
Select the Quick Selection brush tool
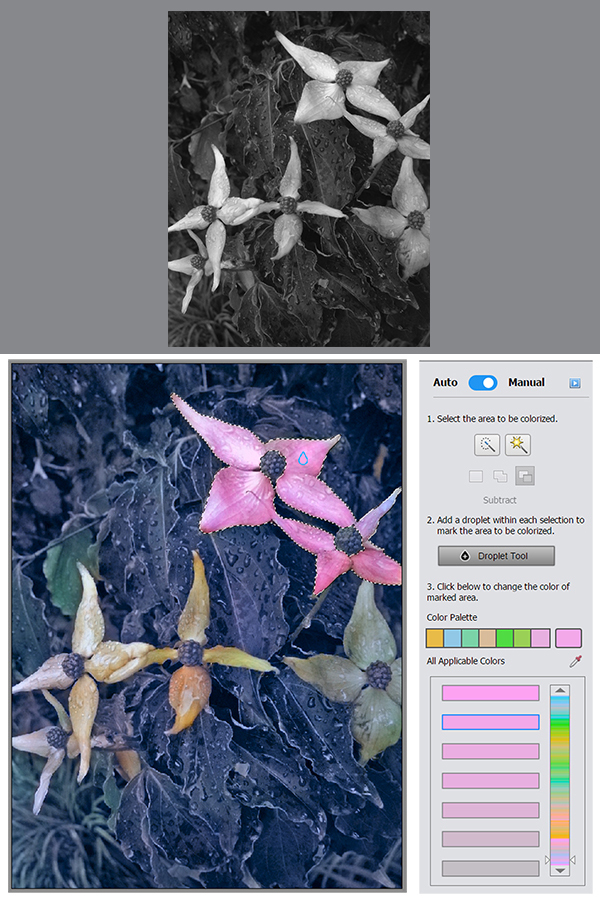pos(487,445)
